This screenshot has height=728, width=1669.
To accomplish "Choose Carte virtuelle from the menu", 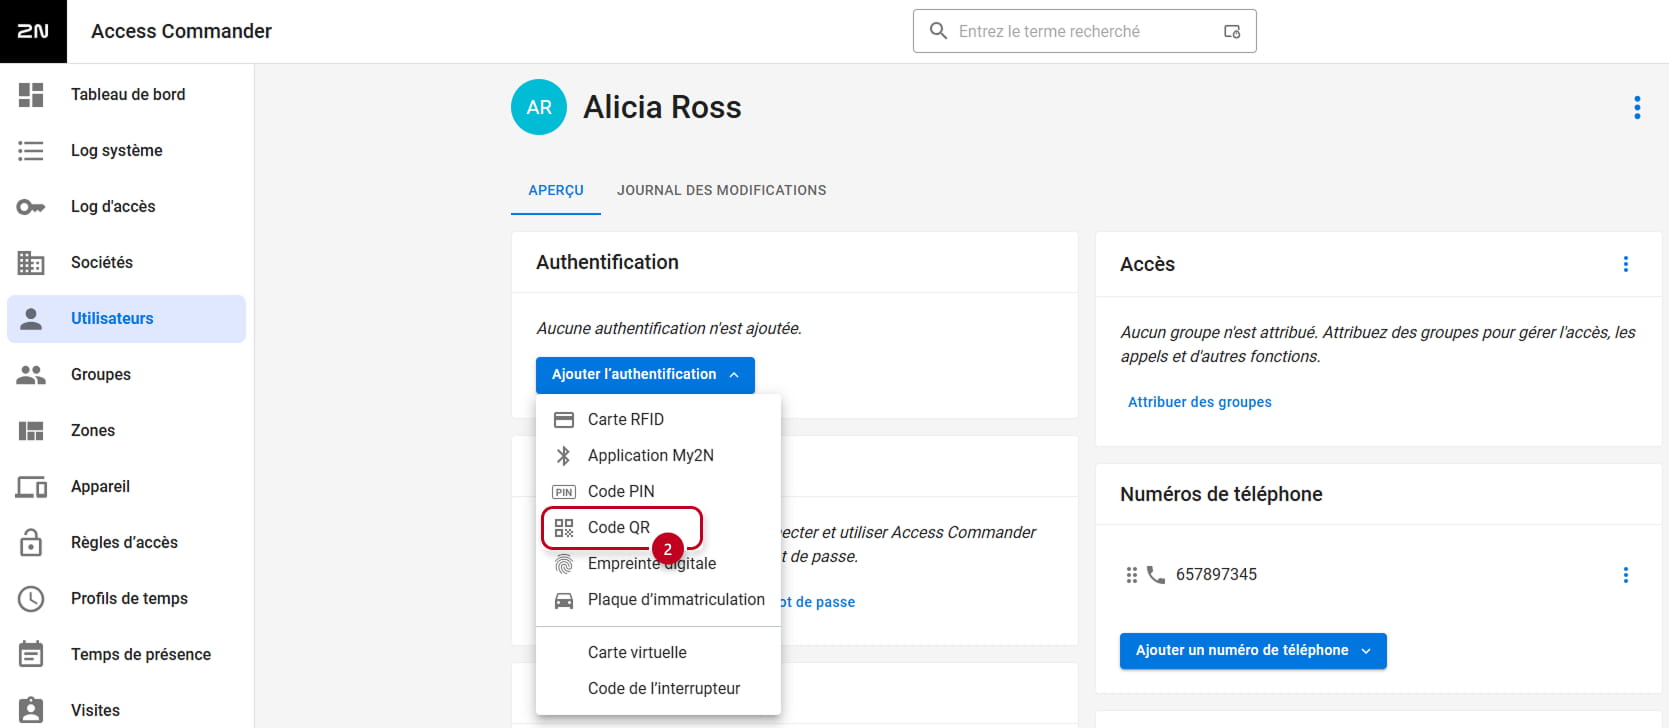I will (658, 653).
